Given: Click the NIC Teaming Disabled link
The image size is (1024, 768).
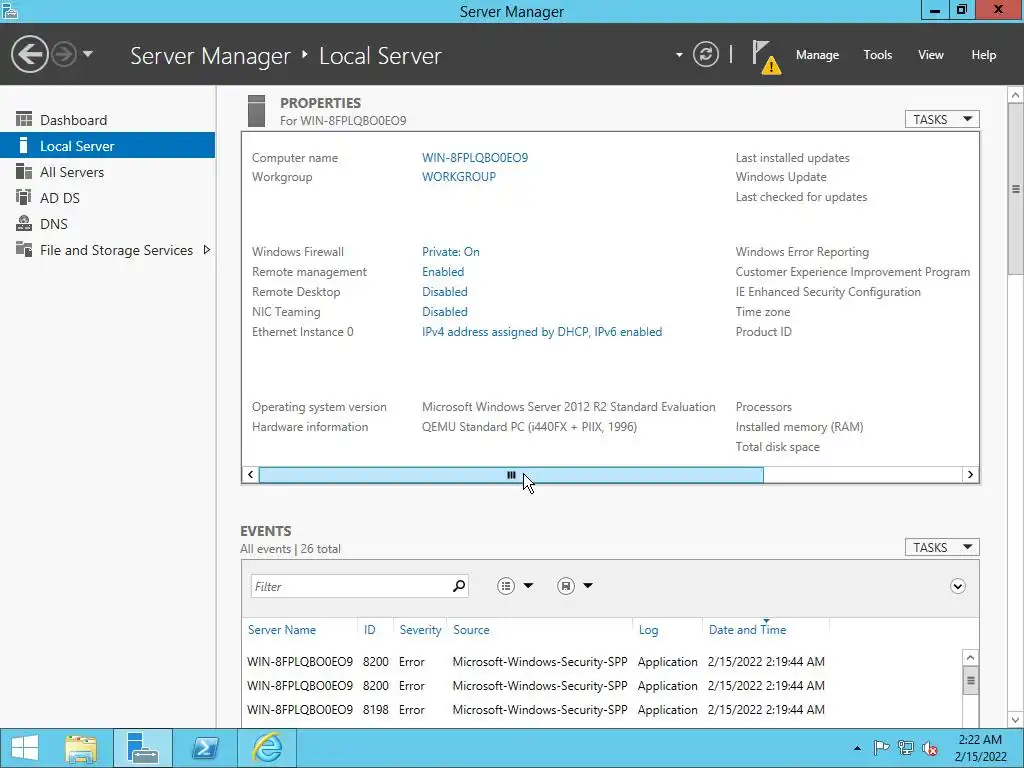Looking at the screenshot, I should tap(445, 312).
